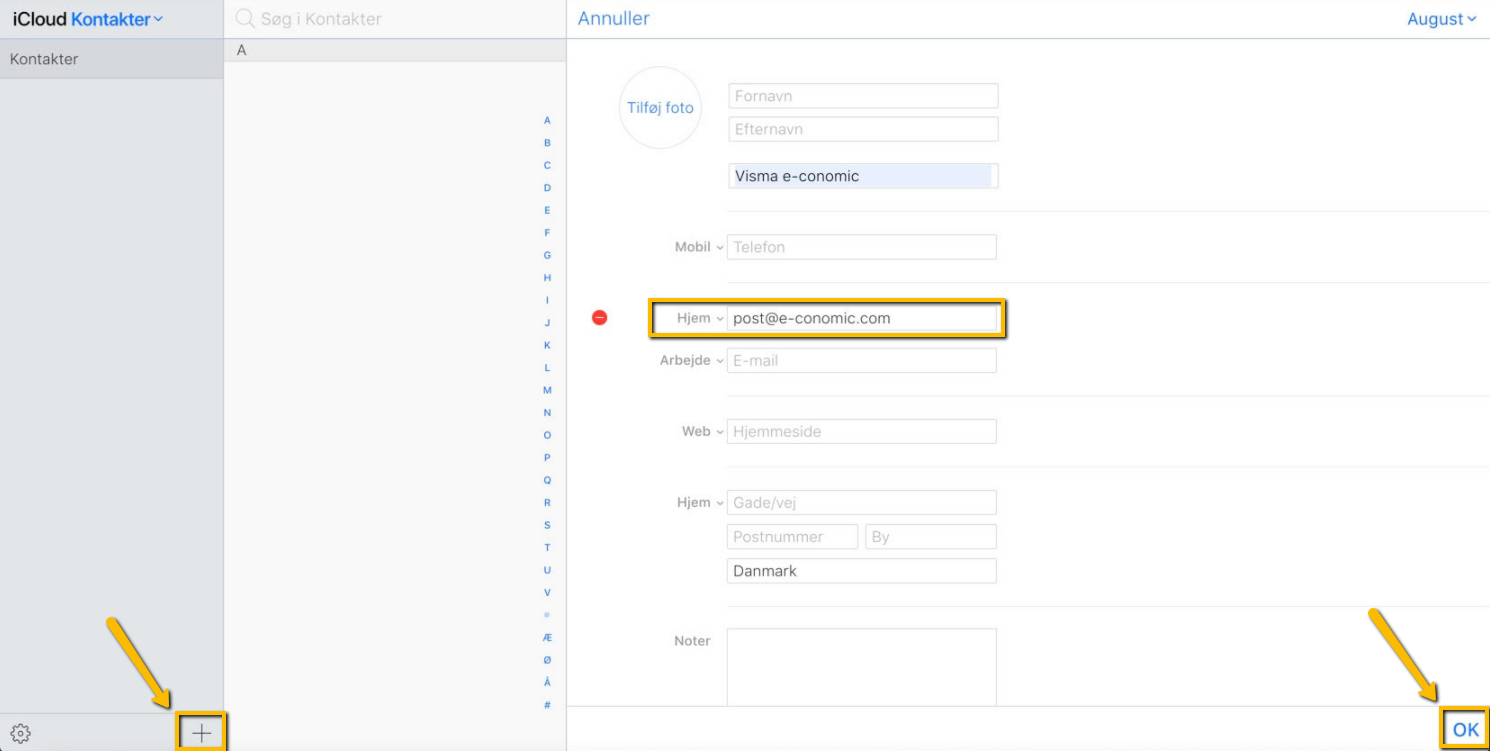Click the Noter text area

tap(861, 667)
